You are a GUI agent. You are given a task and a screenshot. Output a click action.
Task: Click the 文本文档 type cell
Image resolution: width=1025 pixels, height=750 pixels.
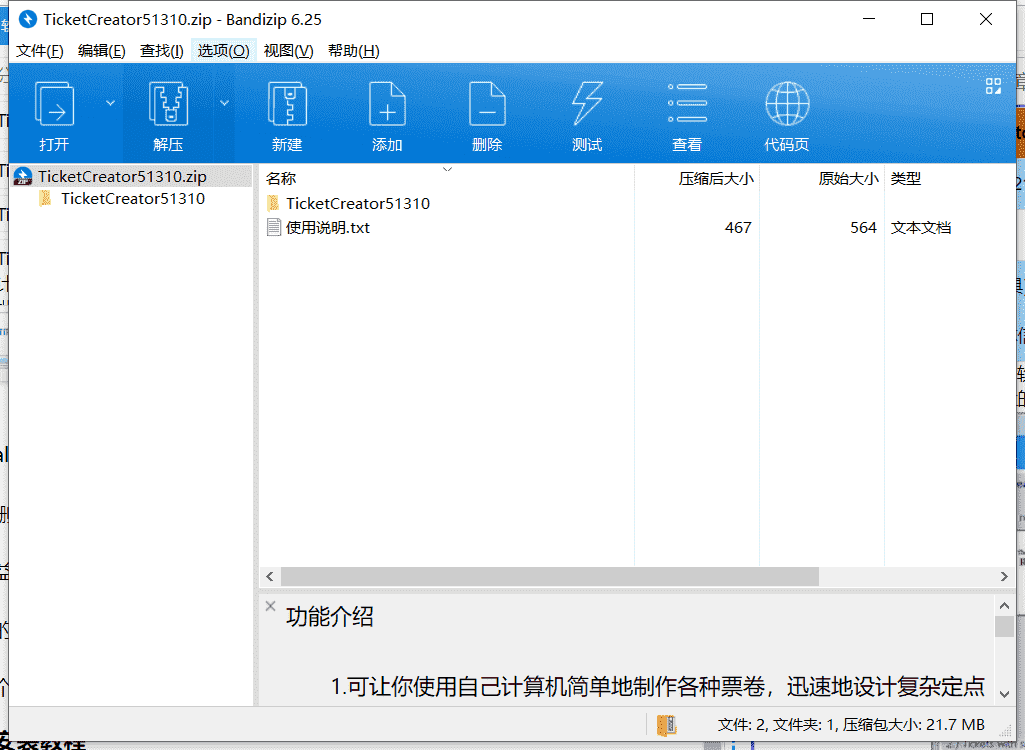920,228
